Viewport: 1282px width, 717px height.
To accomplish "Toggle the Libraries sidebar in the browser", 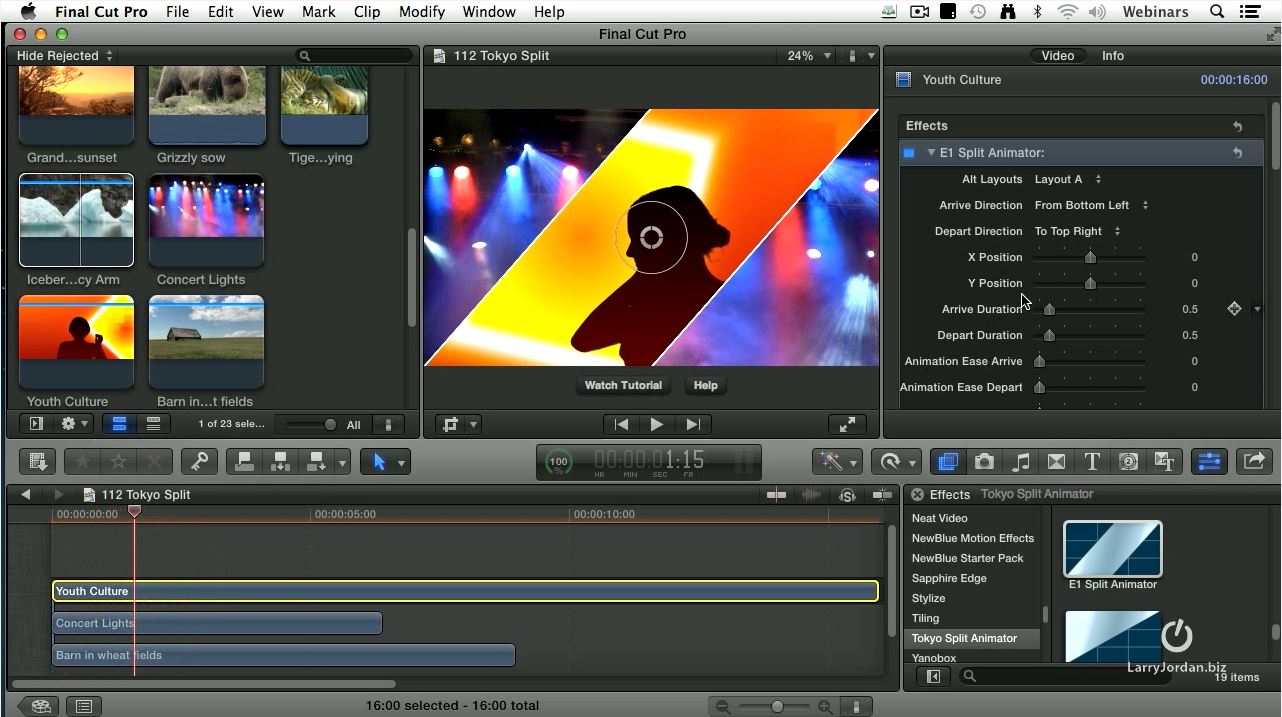I will pos(36,424).
